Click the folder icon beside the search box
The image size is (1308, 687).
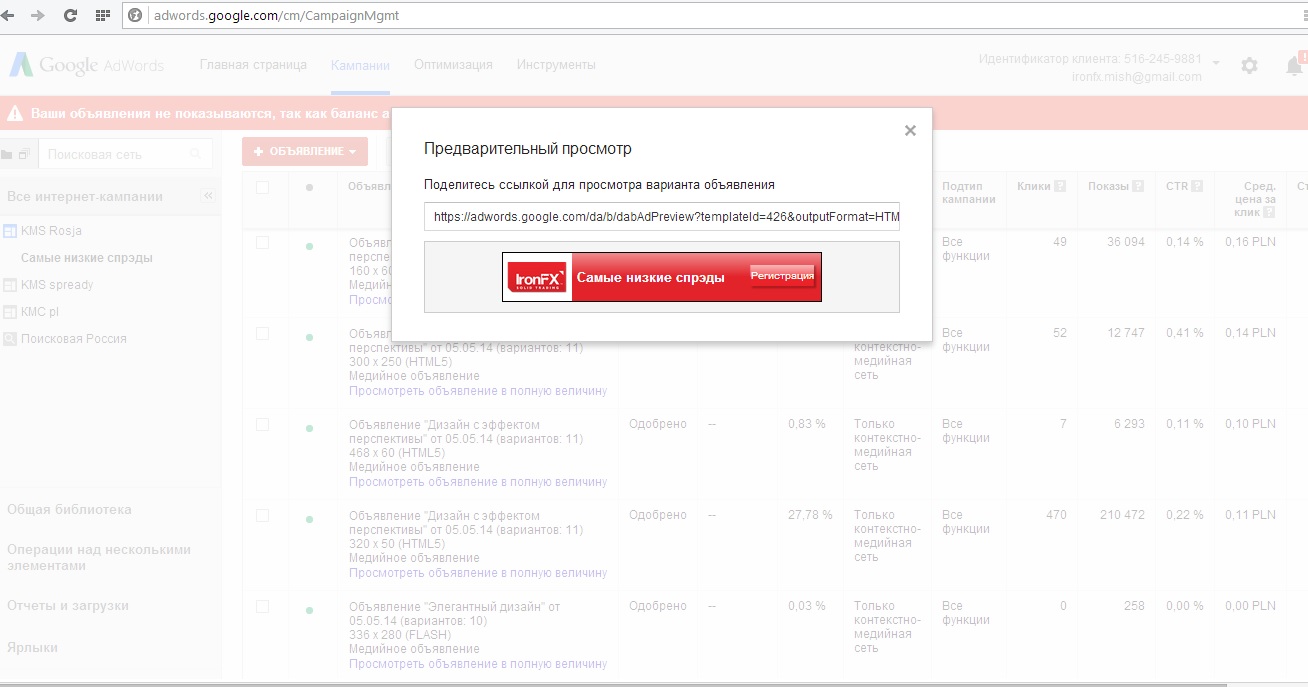(x=7, y=155)
